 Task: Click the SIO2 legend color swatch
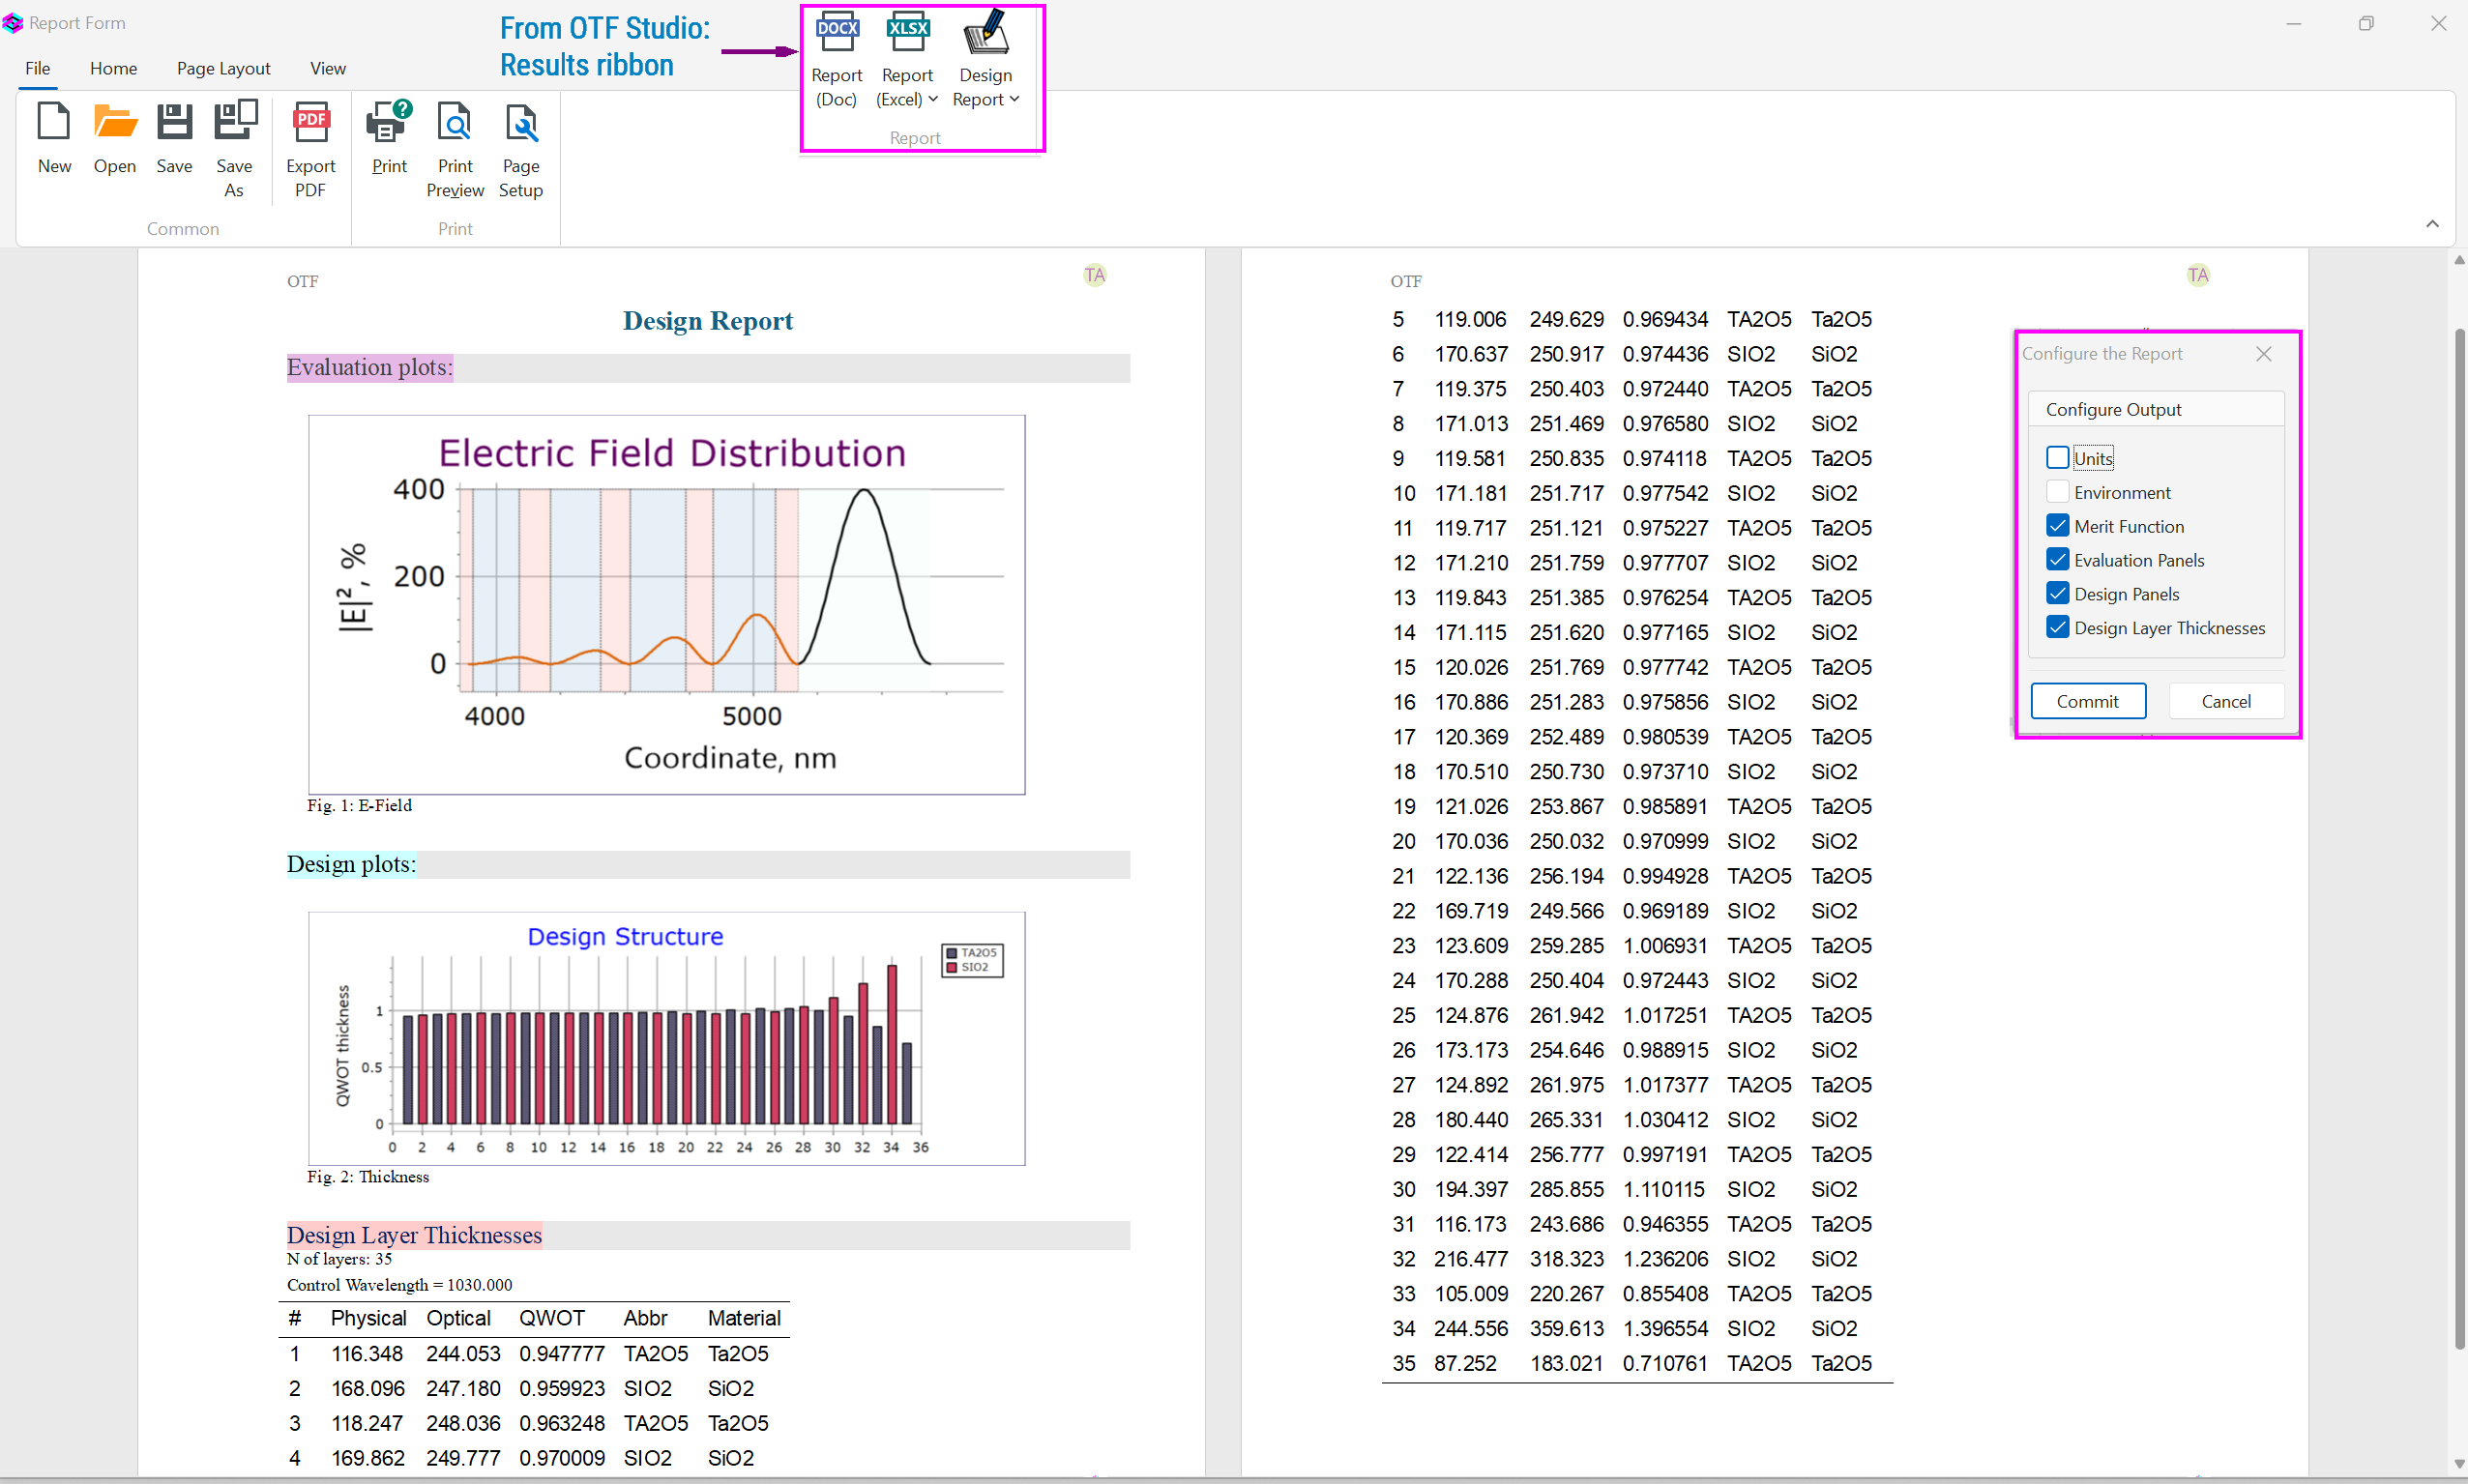click(x=952, y=968)
